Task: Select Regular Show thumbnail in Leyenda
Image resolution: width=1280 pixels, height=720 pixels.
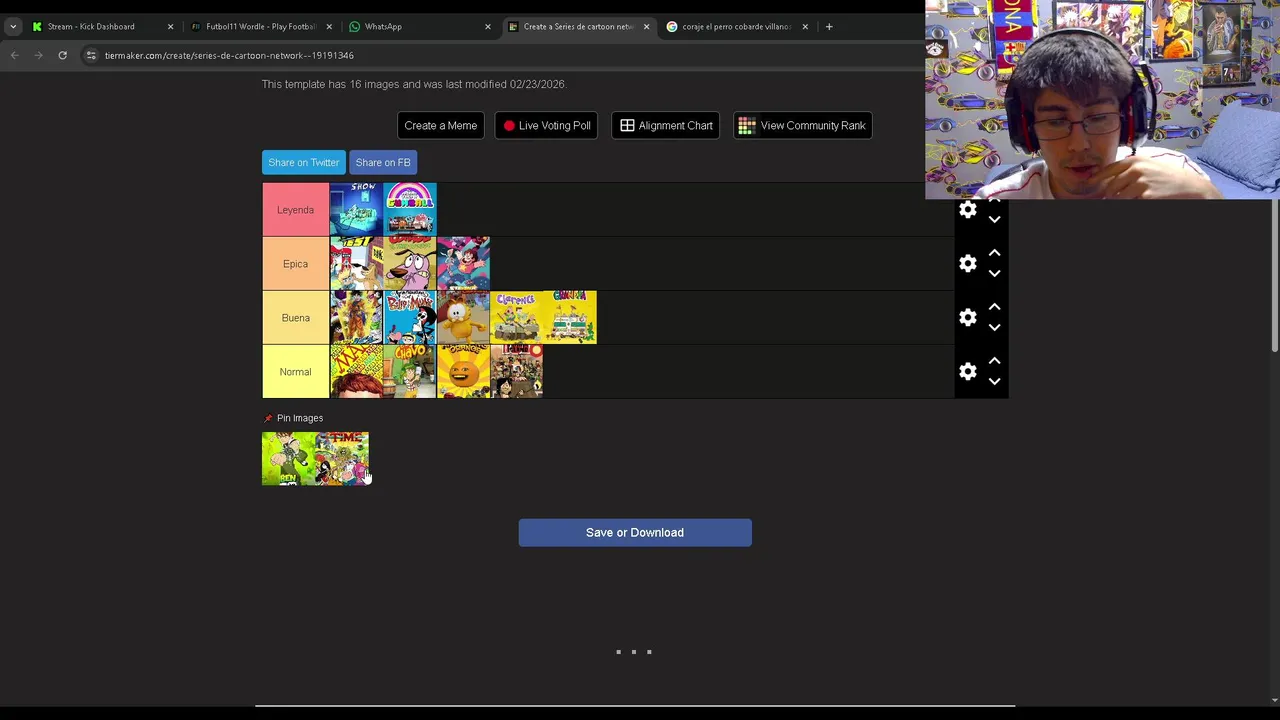Action: coord(356,209)
